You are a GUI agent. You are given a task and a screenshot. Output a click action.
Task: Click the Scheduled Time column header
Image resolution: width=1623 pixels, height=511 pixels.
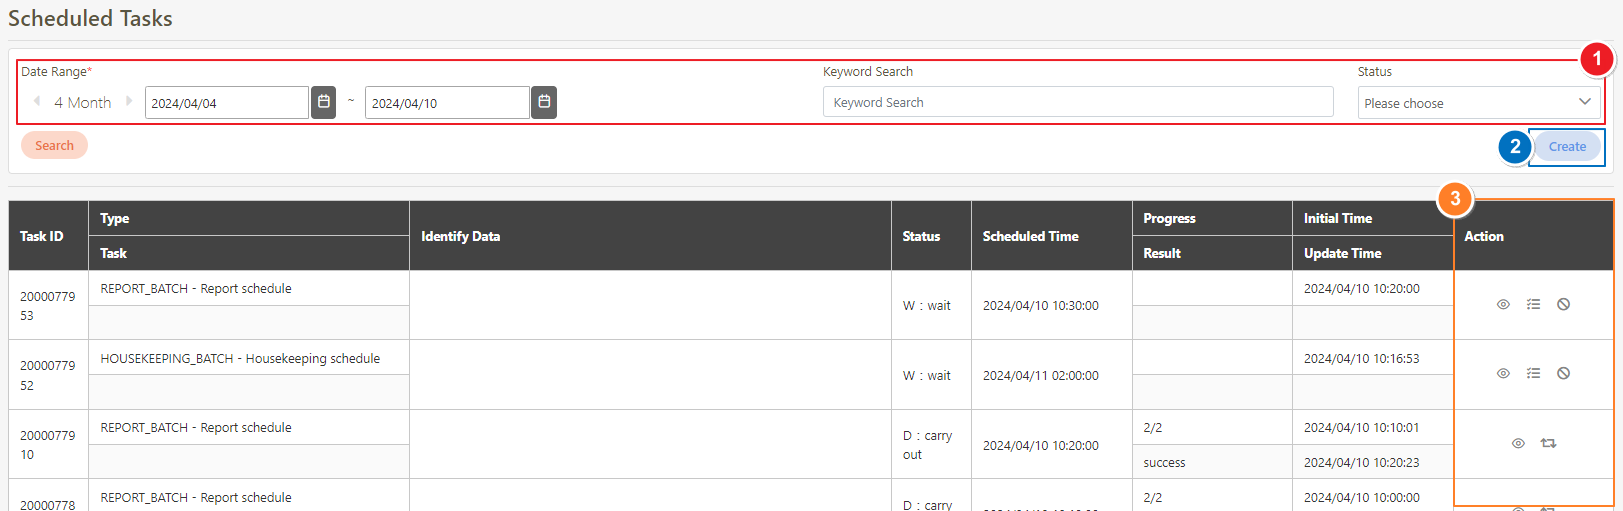point(1030,237)
